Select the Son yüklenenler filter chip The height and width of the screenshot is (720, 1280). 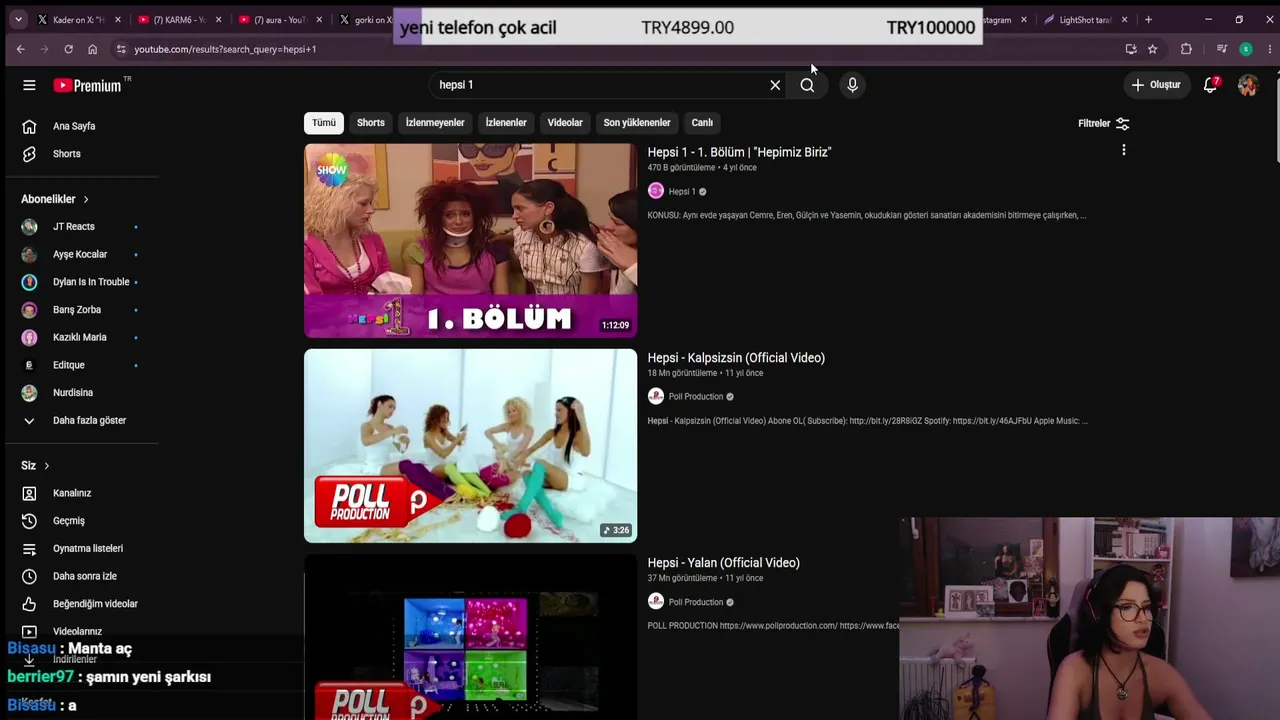[637, 123]
